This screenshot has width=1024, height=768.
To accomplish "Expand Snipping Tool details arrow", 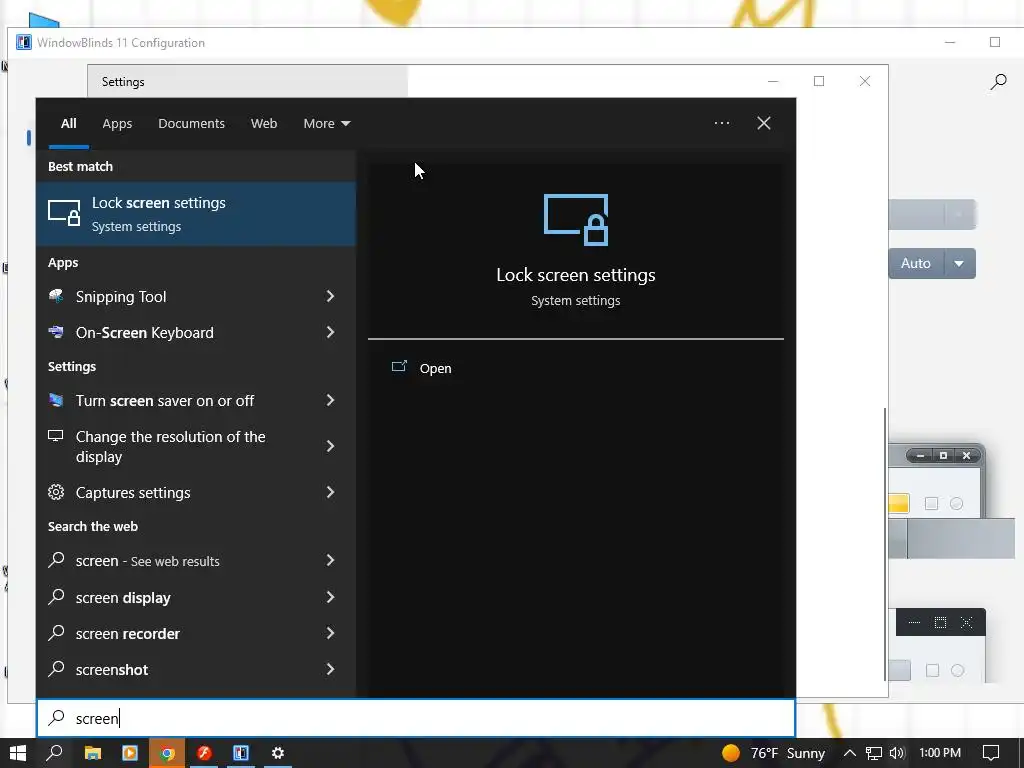I will (330, 296).
